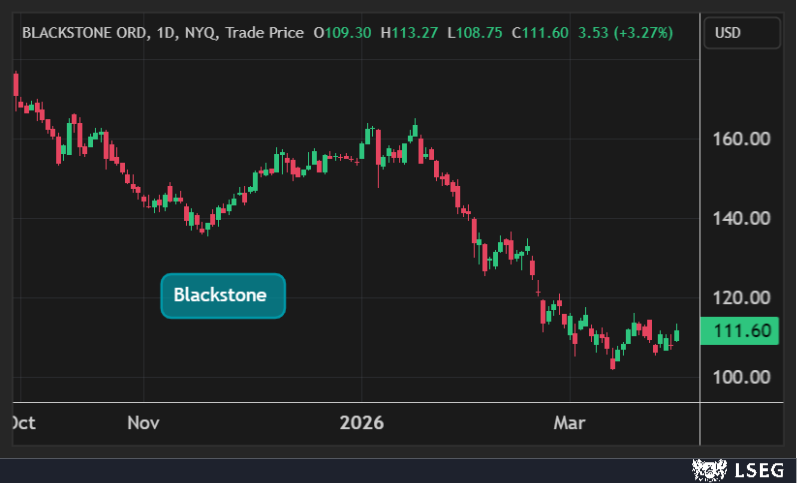Click the NYQ exchange label
The height and width of the screenshot is (483, 797).
[200, 33]
